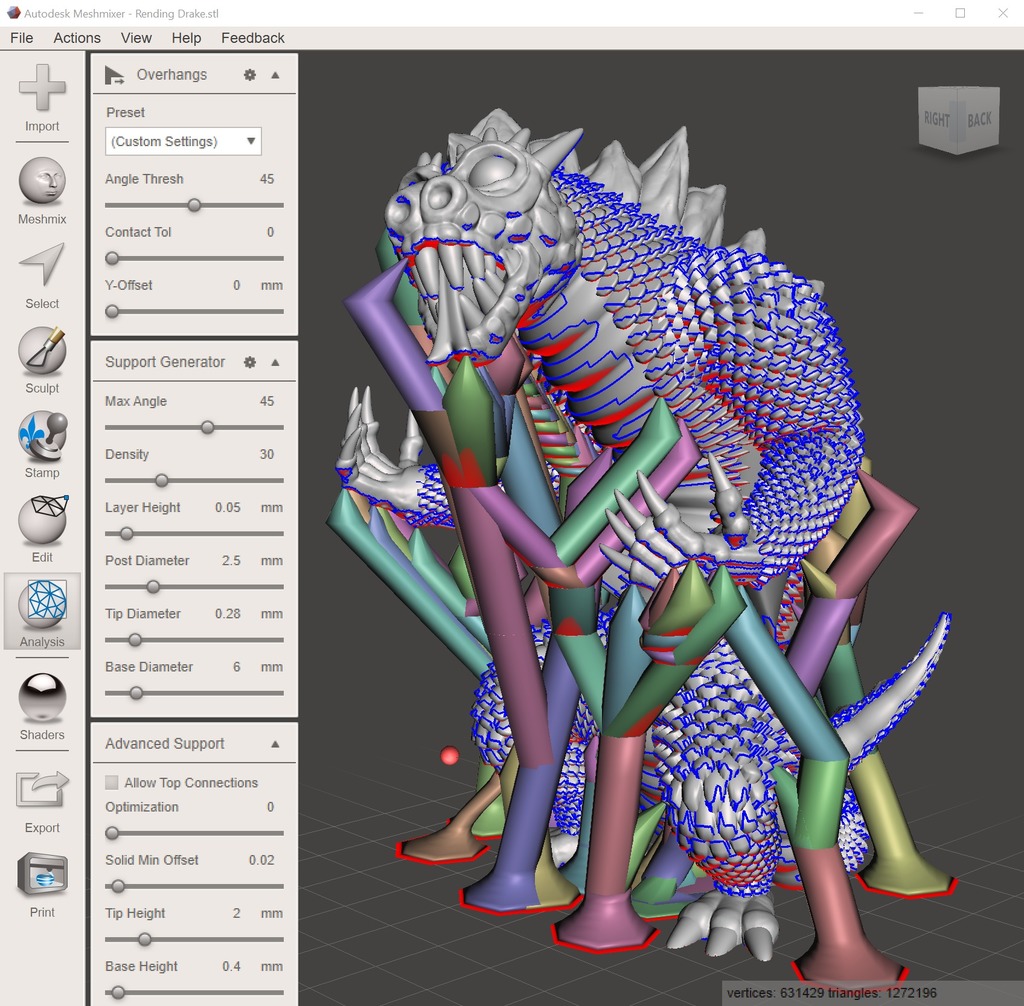Click the BACK face of view cube
The image size is (1024, 1006).
[979, 120]
